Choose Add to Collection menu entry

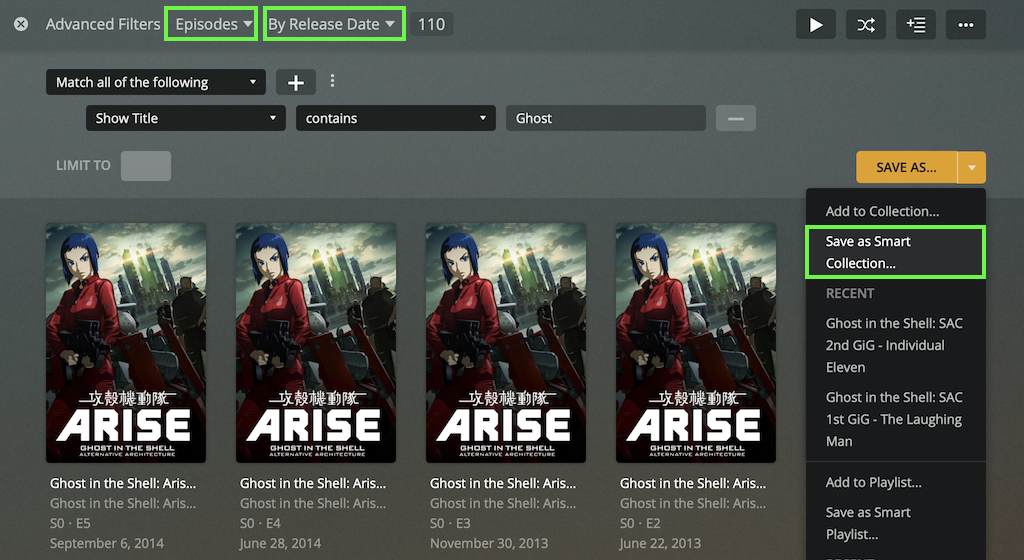[x=895, y=211]
